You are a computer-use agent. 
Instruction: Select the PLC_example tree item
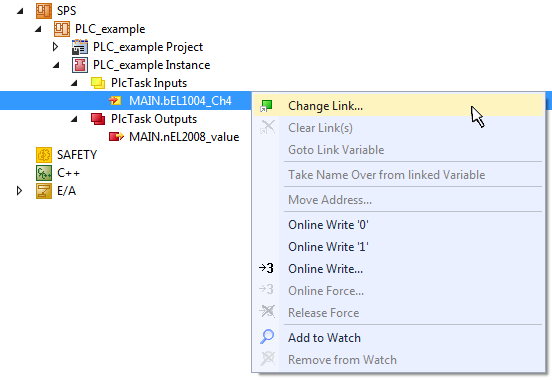(x=110, y=29)
